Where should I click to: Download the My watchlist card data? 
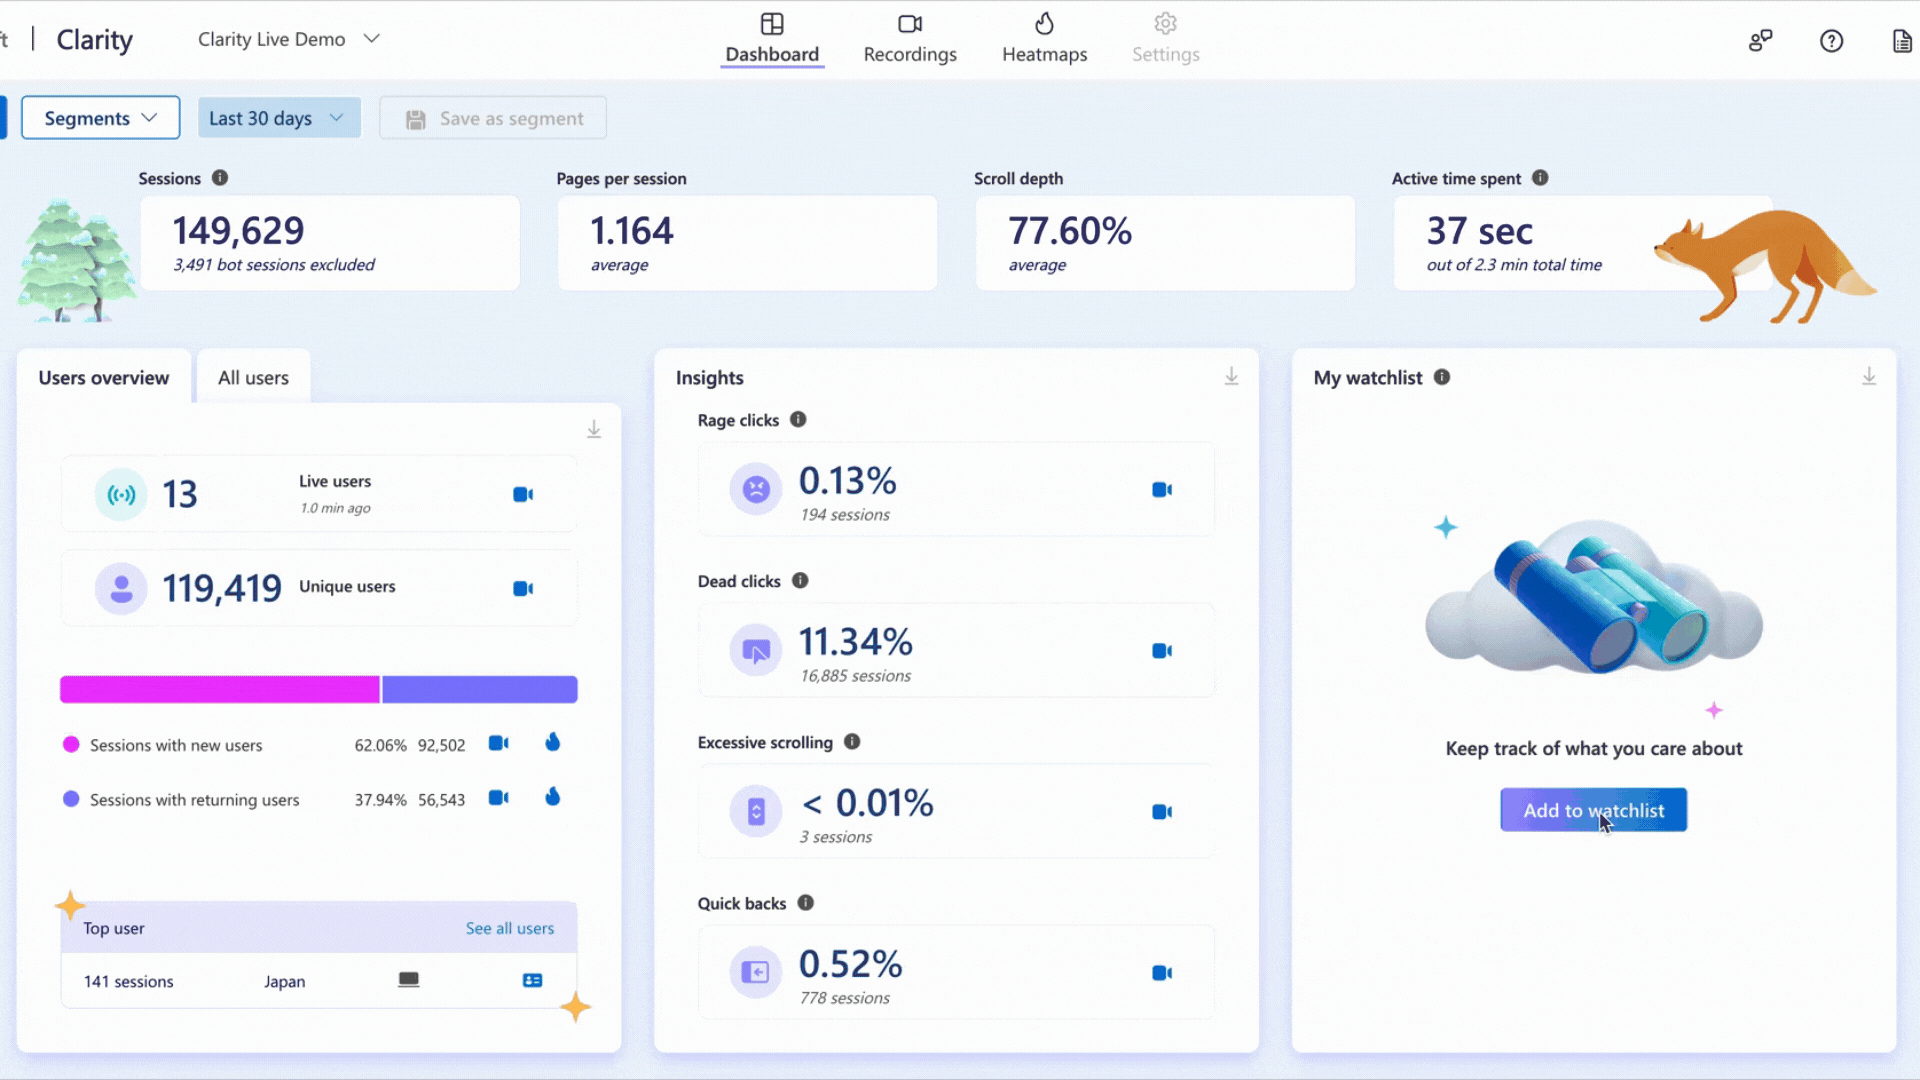point(1869,376)
